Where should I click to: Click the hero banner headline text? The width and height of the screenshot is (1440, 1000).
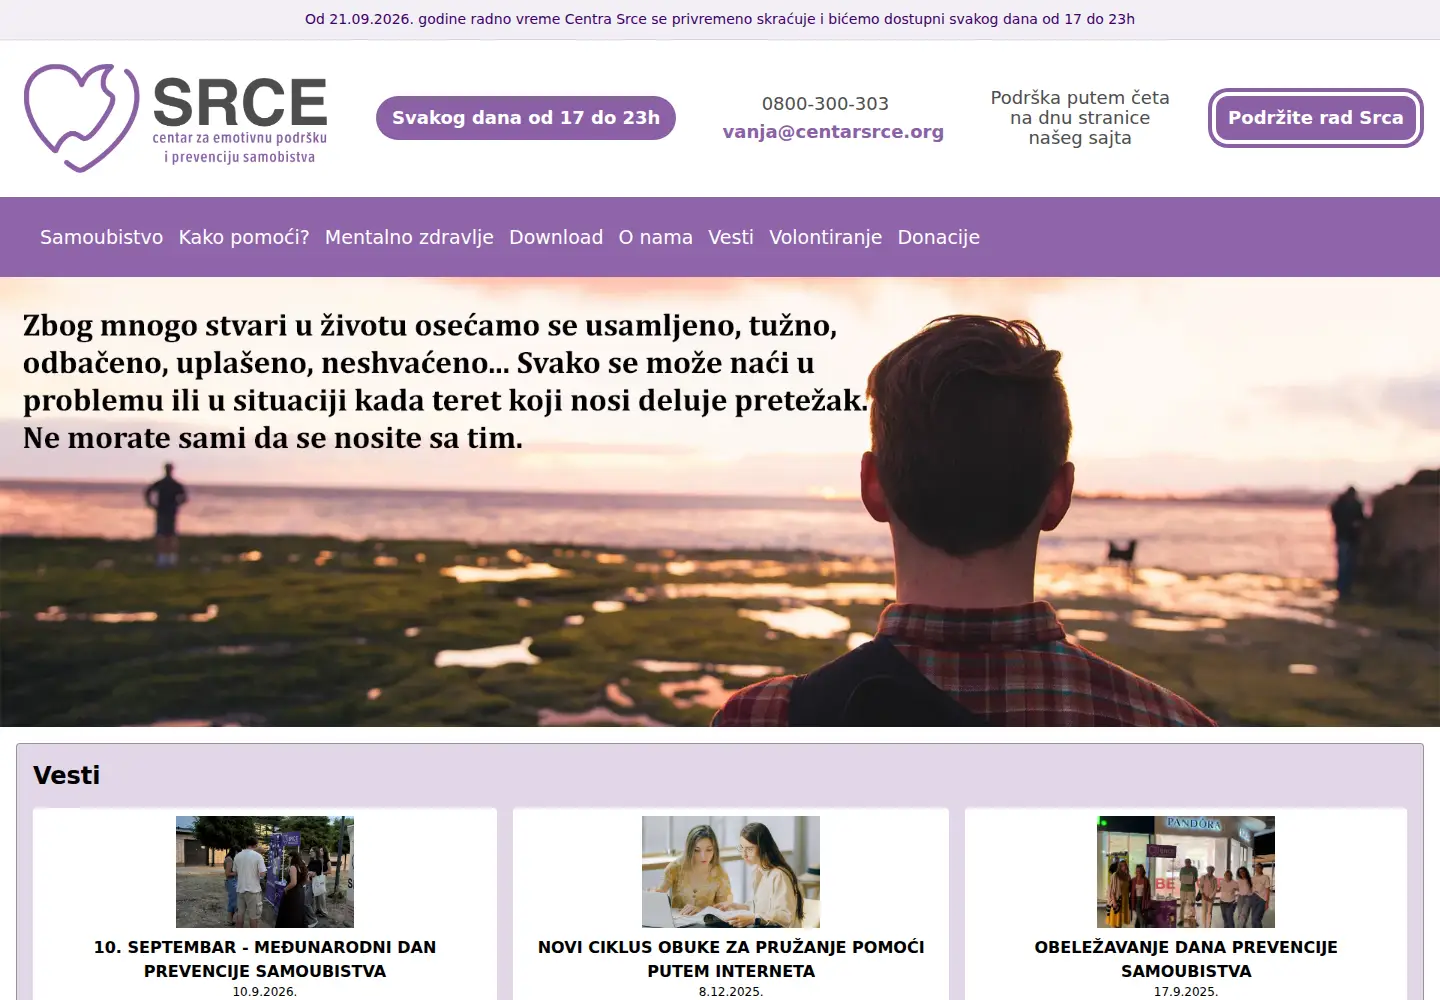[x=445, y=381]
